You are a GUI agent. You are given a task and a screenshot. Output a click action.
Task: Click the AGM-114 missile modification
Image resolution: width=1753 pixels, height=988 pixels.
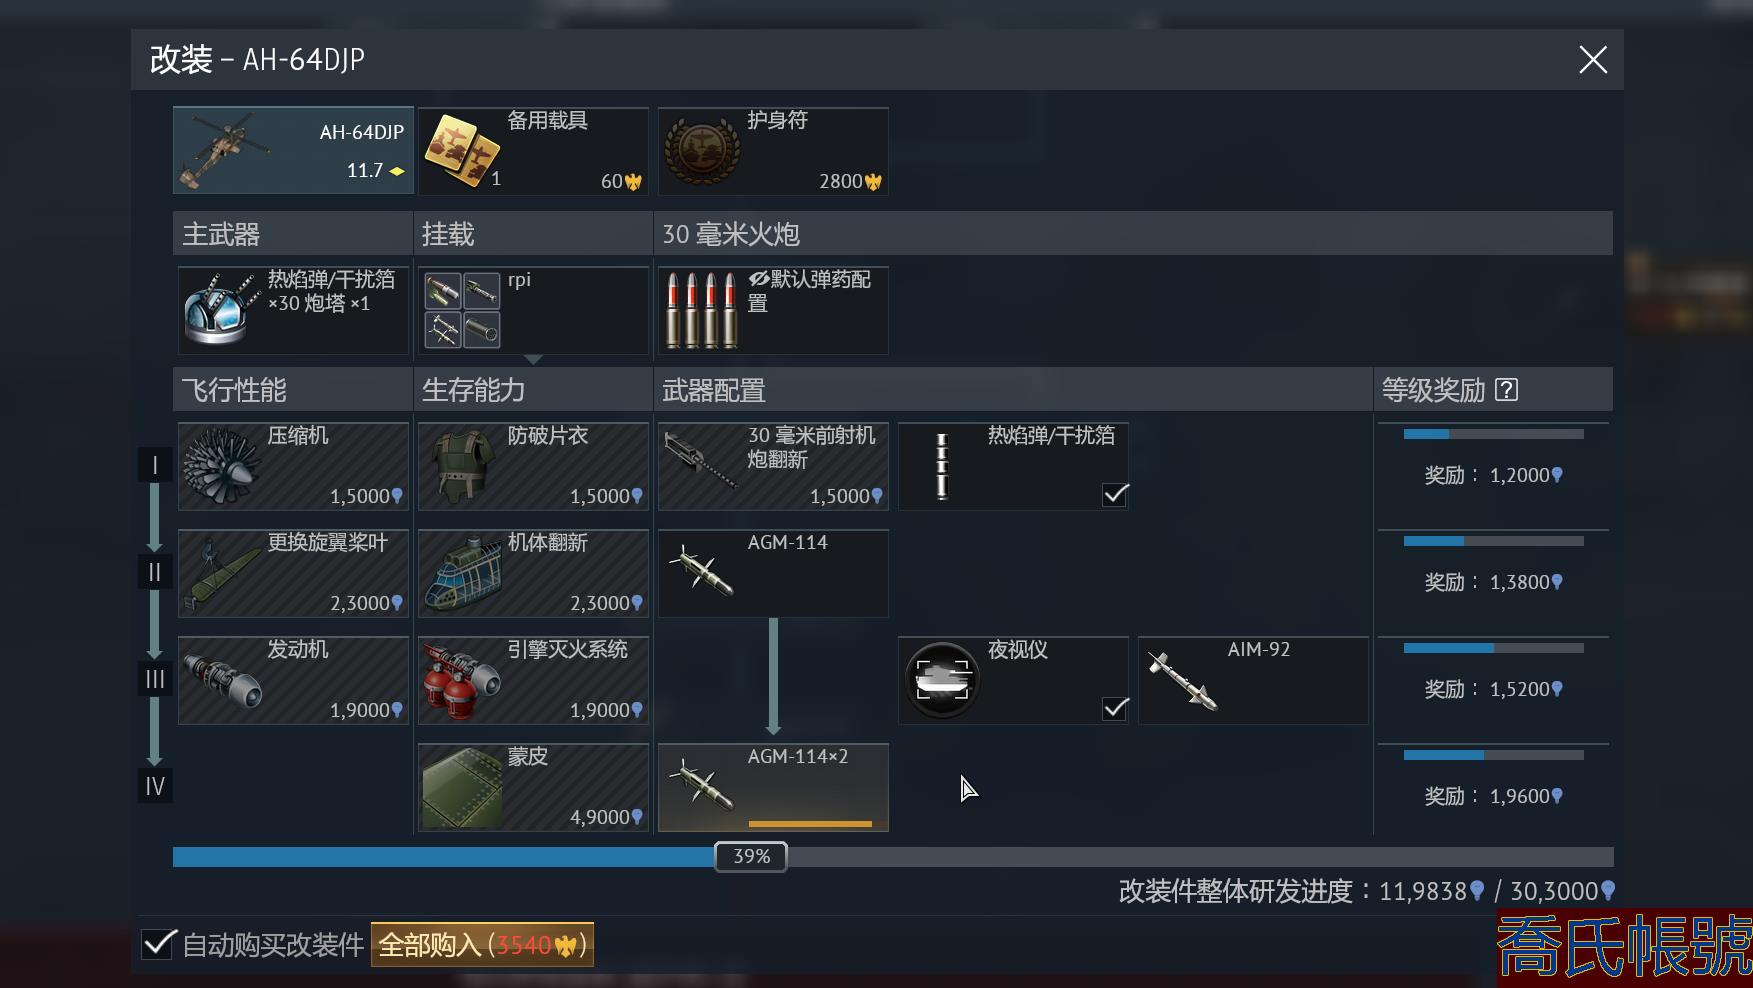[x=773, y=573]
